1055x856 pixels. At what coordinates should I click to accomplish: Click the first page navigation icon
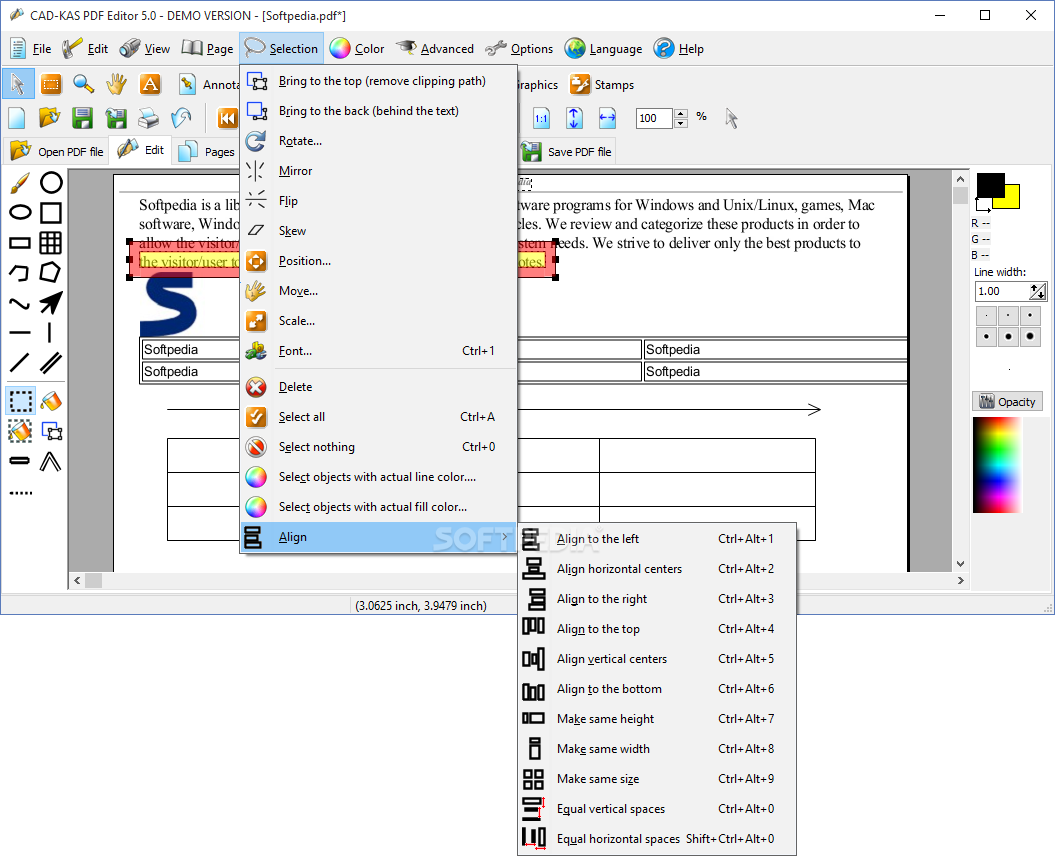click(x=227, y=118)
